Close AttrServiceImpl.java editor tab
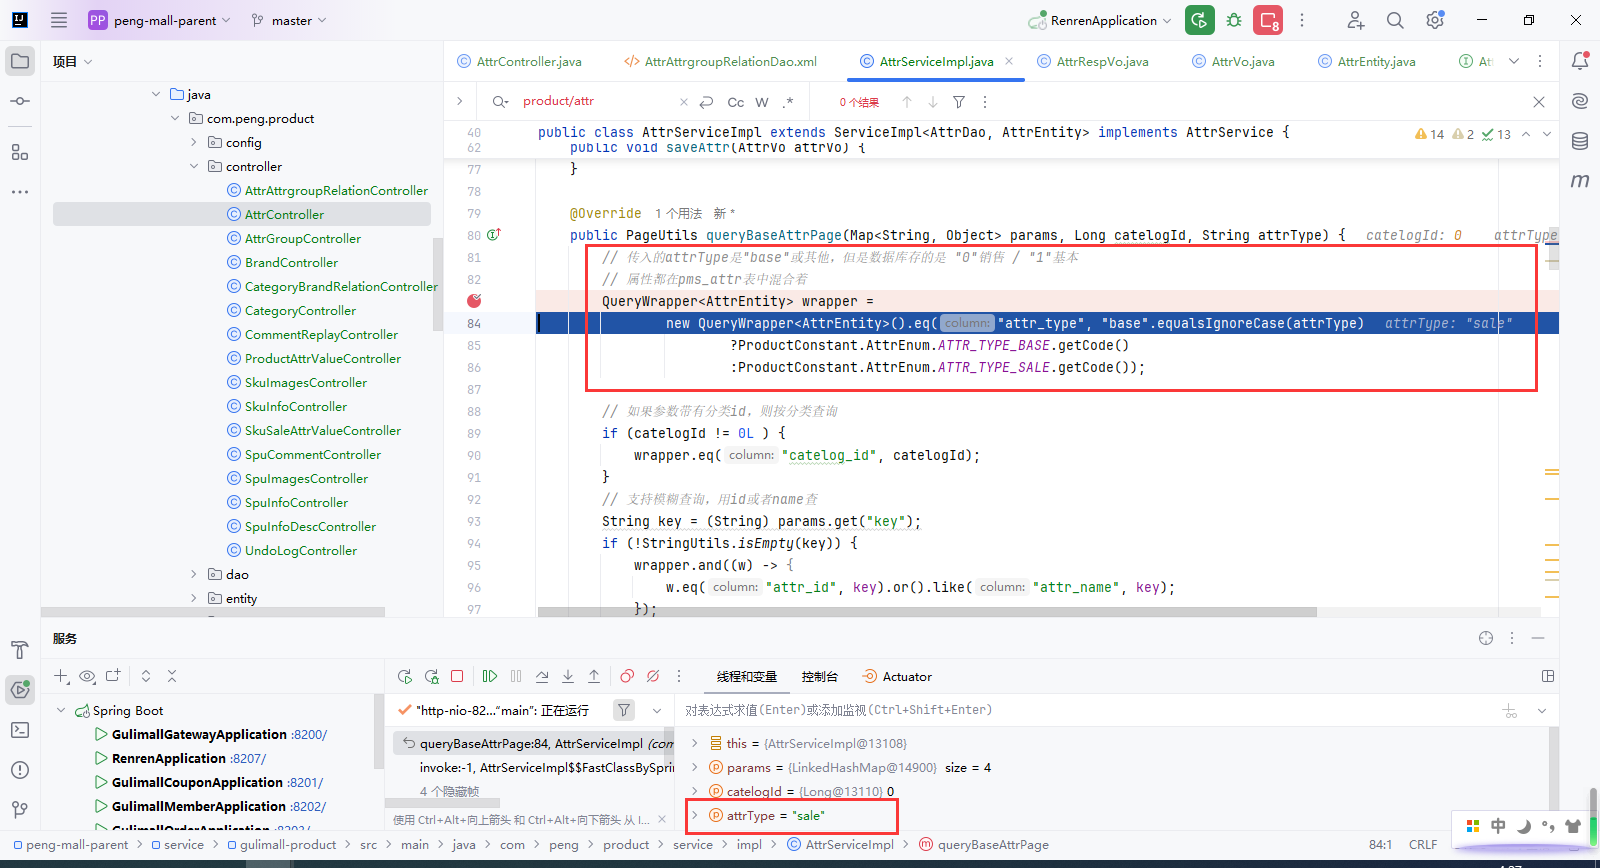Screen dimensions: 1600x868 1009,61
